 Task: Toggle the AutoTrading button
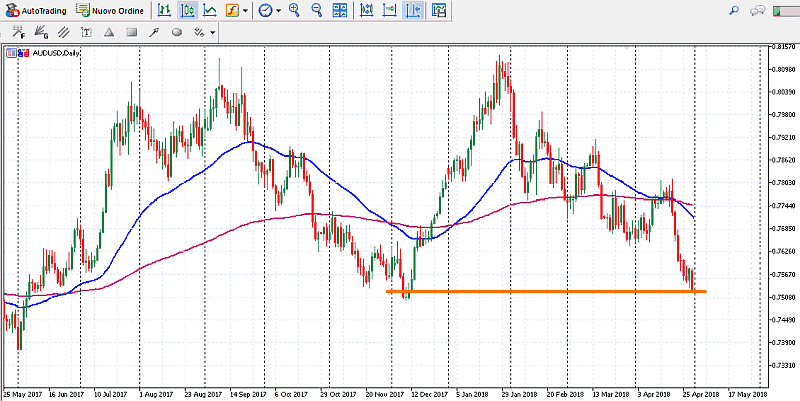[33, 10]
